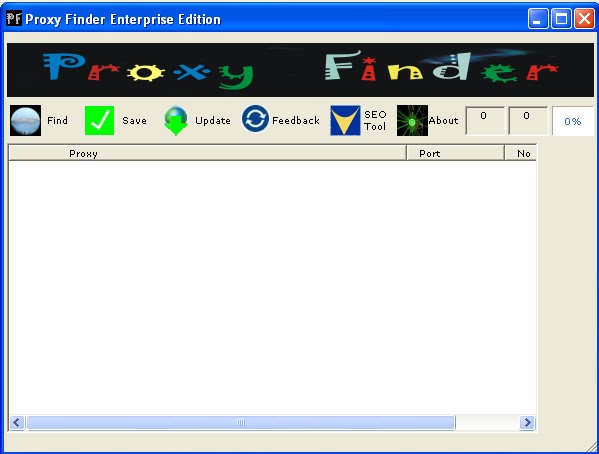Sort by the Port column header
599x454 pixels.
click(455, 153)
